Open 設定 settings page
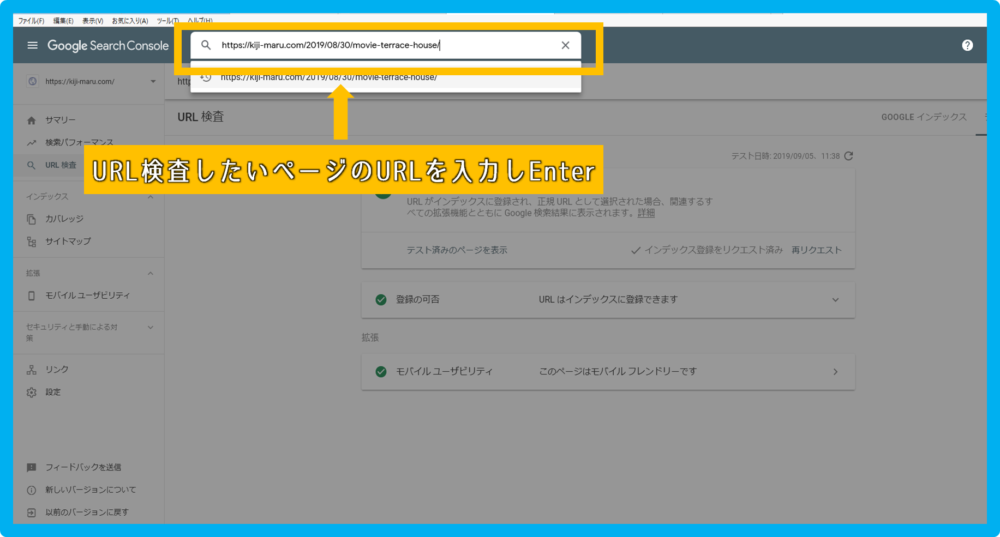1000x537 pixels. click(53, 392)
